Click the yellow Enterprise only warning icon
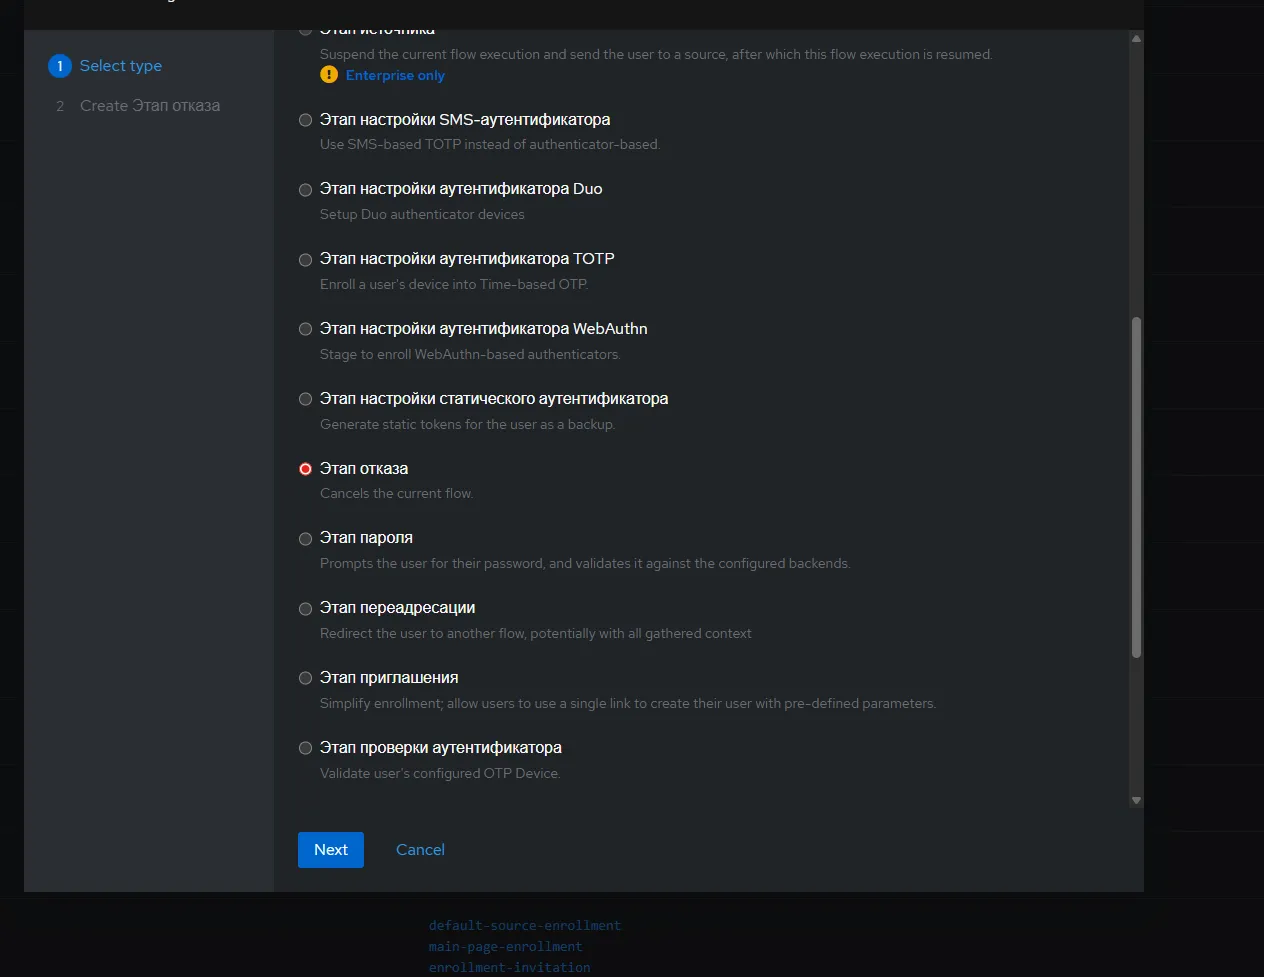The height and width of the screenshot is (977, 1264). [x=329, y=75]
